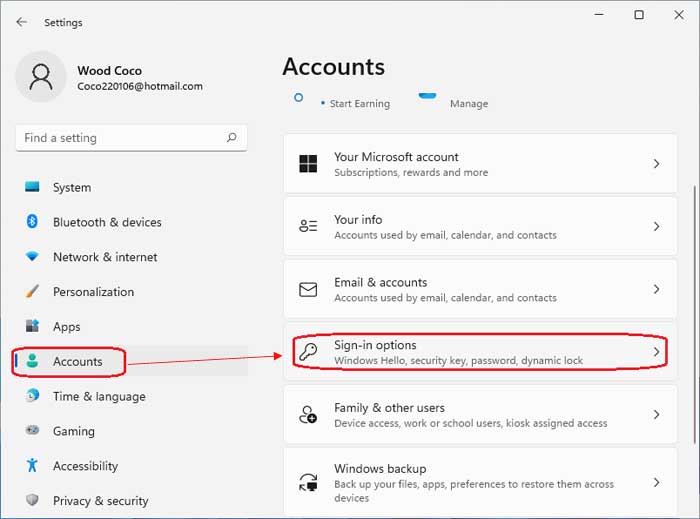Viewport: 700px width, 519px height.
Task: Click the Find a setting field
Action: [x=131, y=138]
